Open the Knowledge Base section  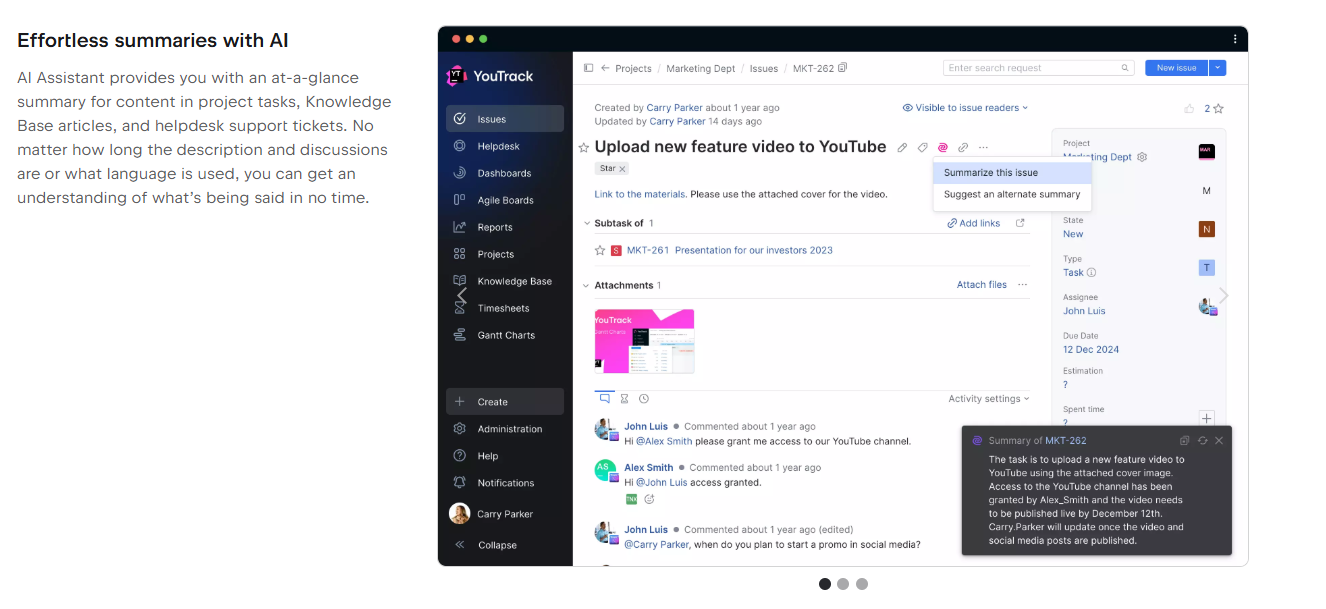coord(505,281)
